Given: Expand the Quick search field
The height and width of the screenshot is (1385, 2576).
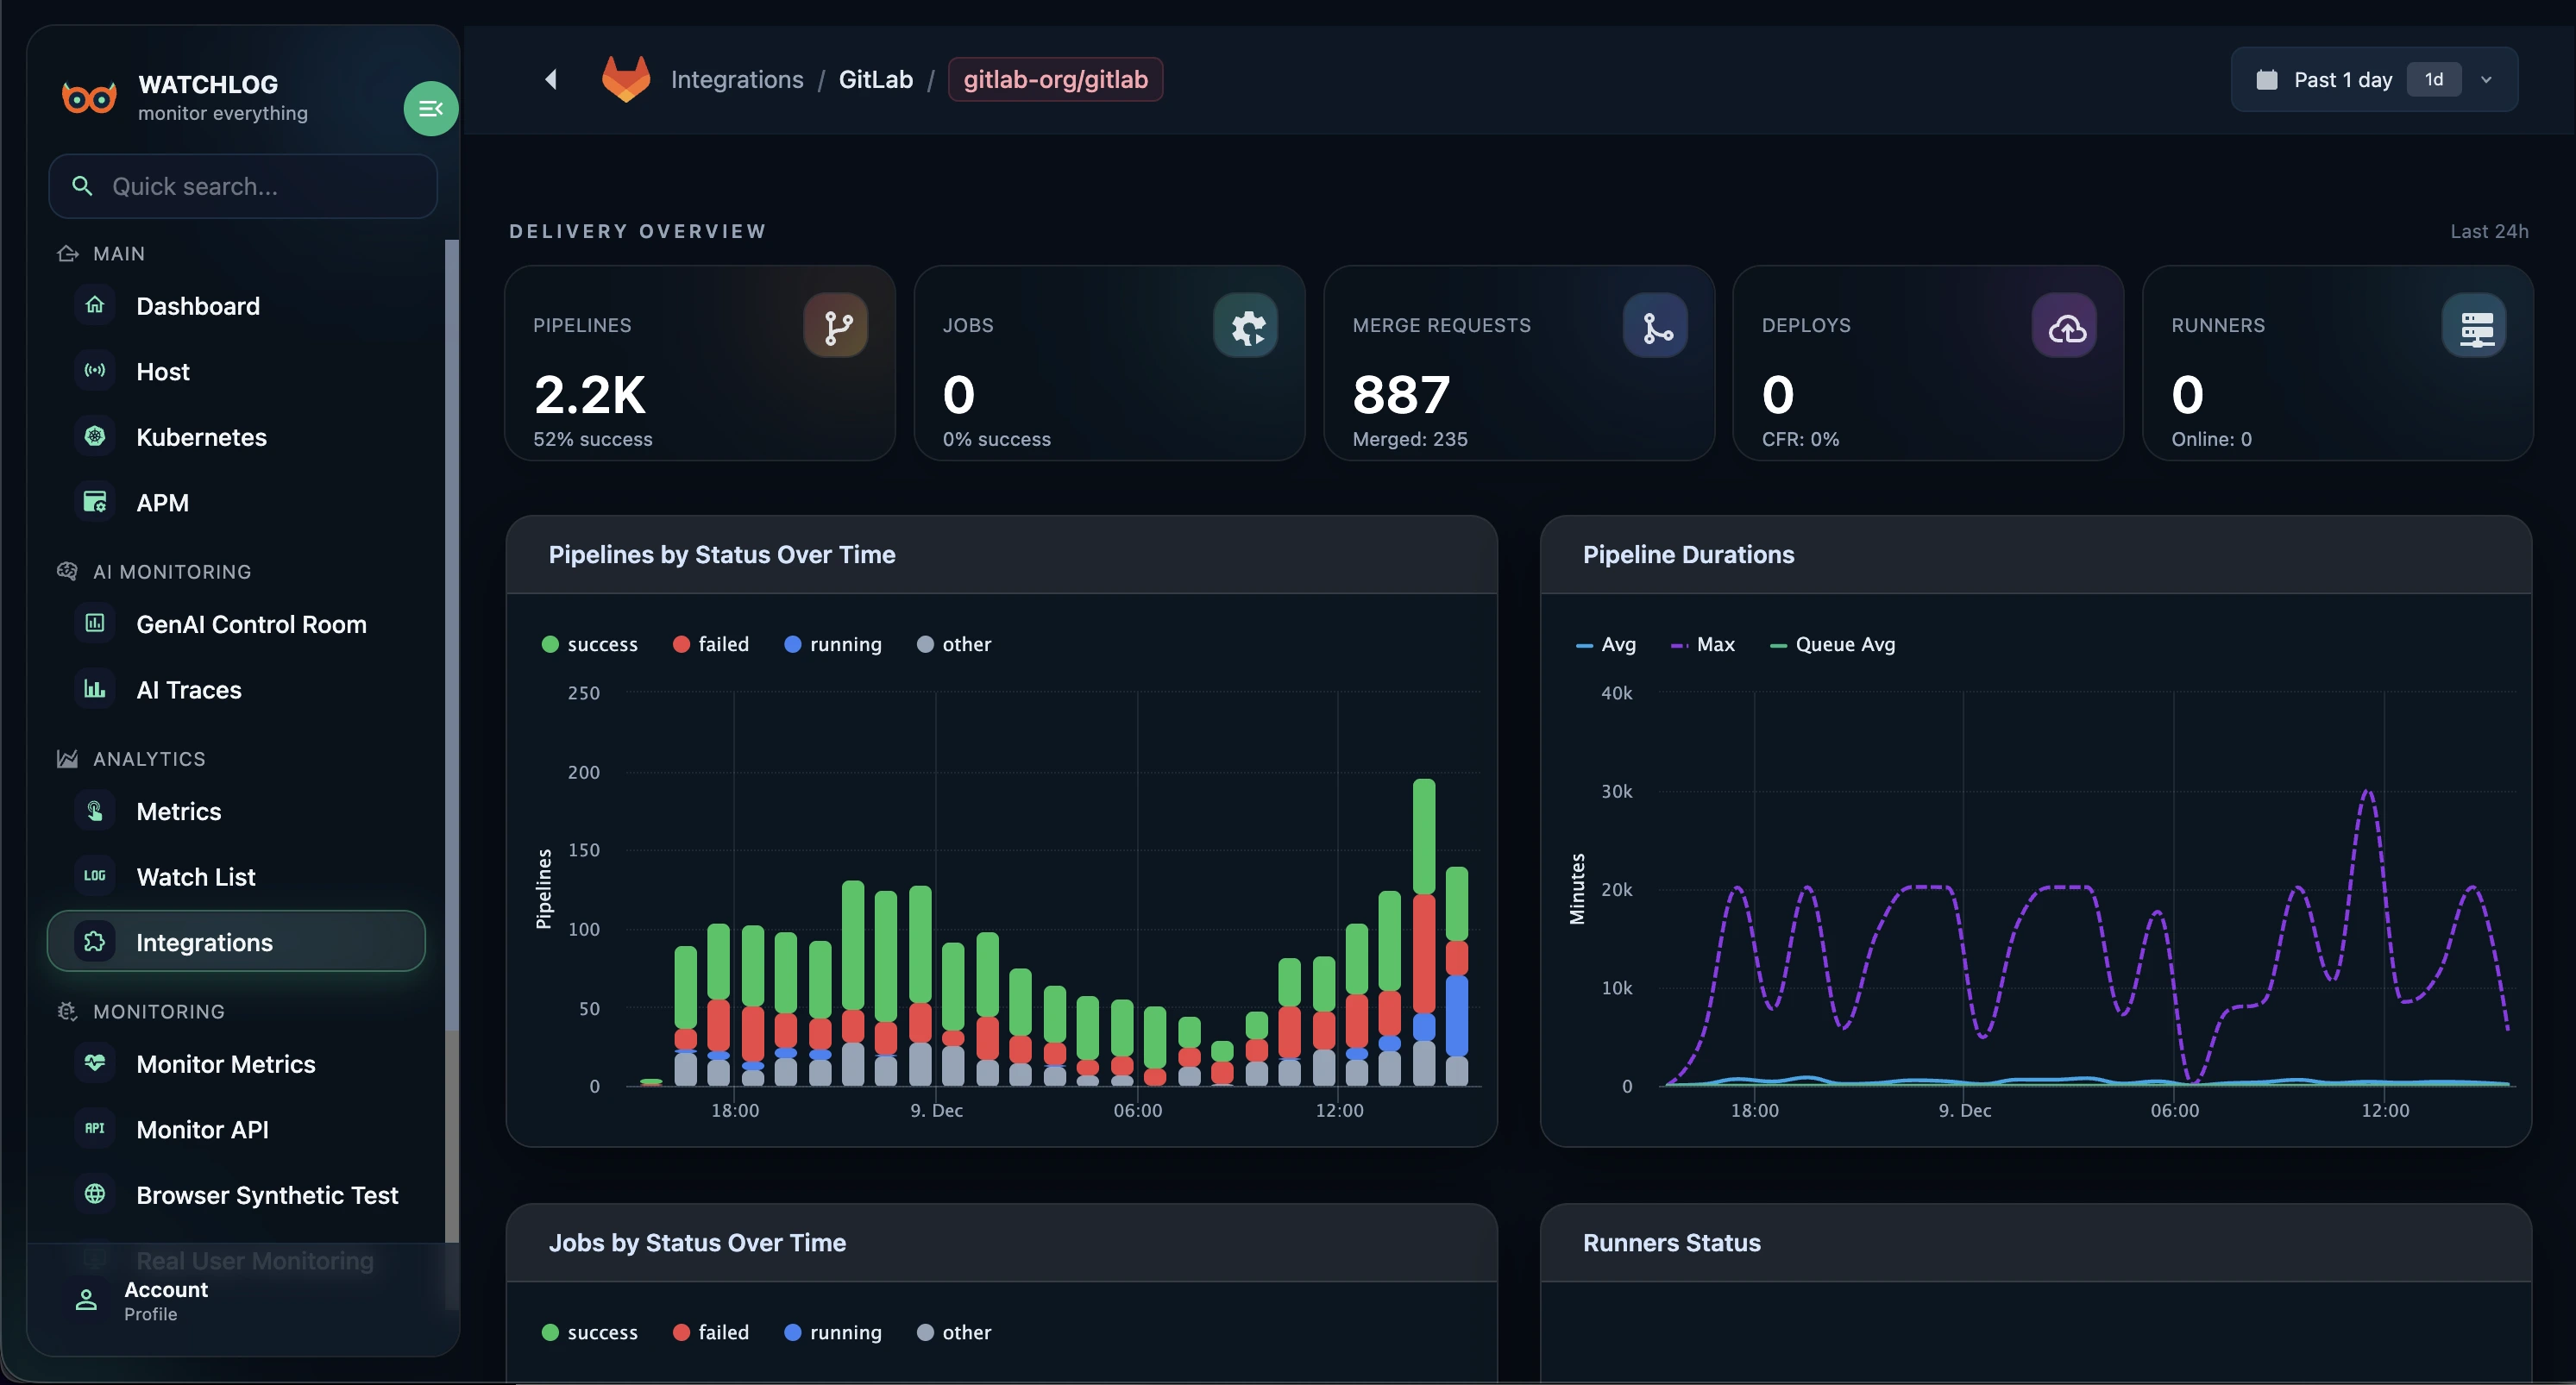Looking at the screenshot, I should coord(242,186).
